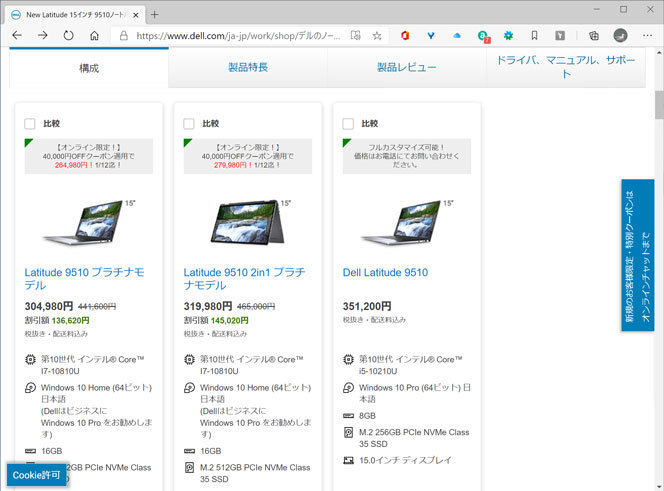Click the 割引額 145,020円 text
This screenshot has width=664, height=491.
tap(216, 321)
